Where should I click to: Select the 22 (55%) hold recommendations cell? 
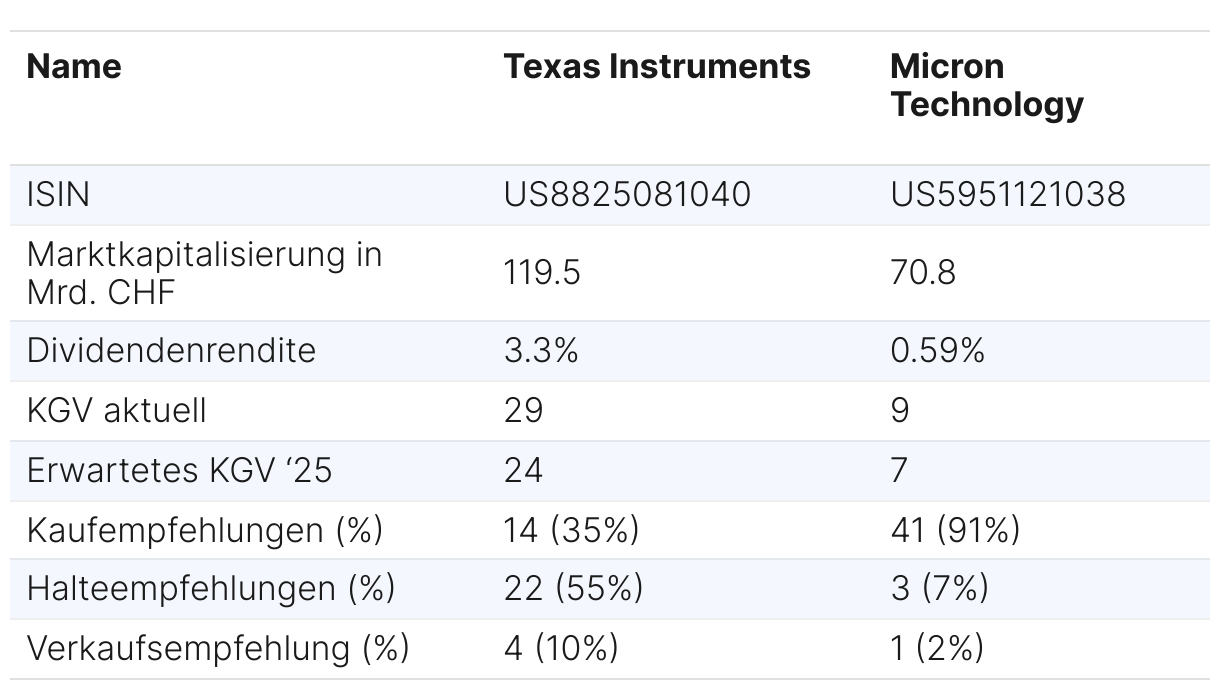pos(573,588)
